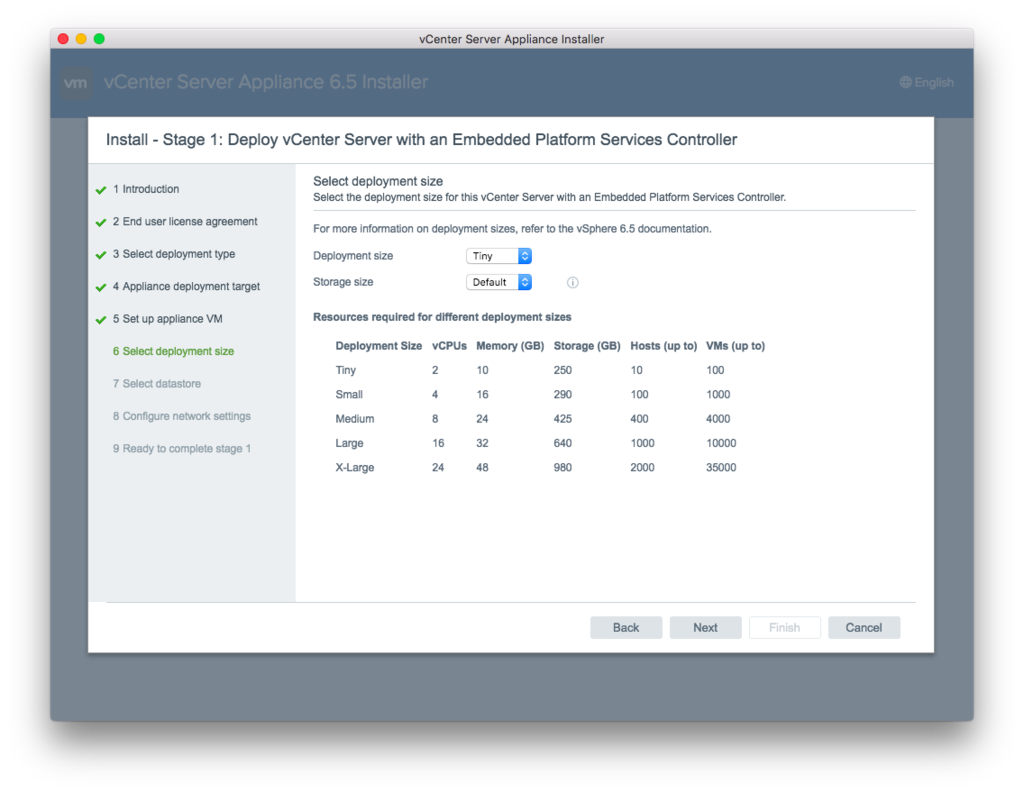
Task: Select step 7 Select datastore
Action: click(x=157, y=383)
